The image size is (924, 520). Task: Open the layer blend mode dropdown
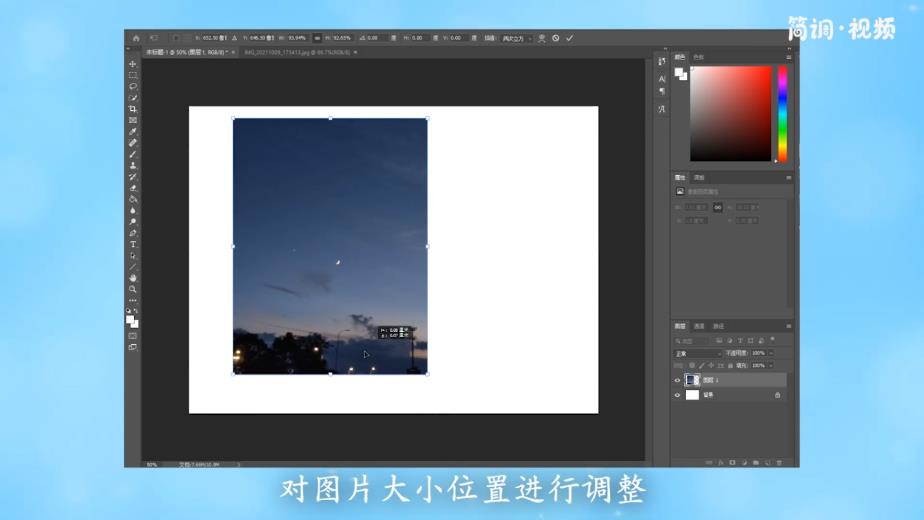point(697,353)
